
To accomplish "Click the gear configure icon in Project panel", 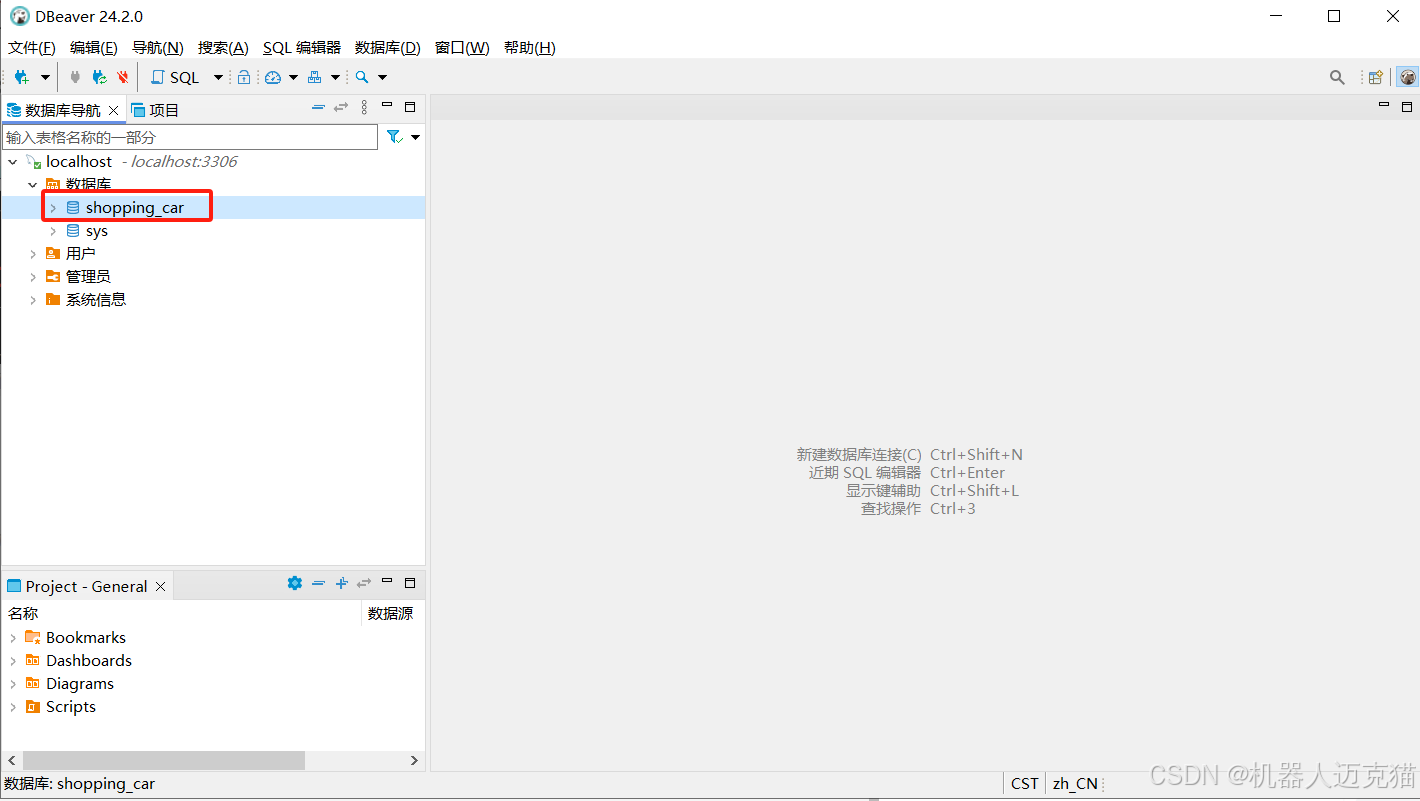I will click(295, 583).
